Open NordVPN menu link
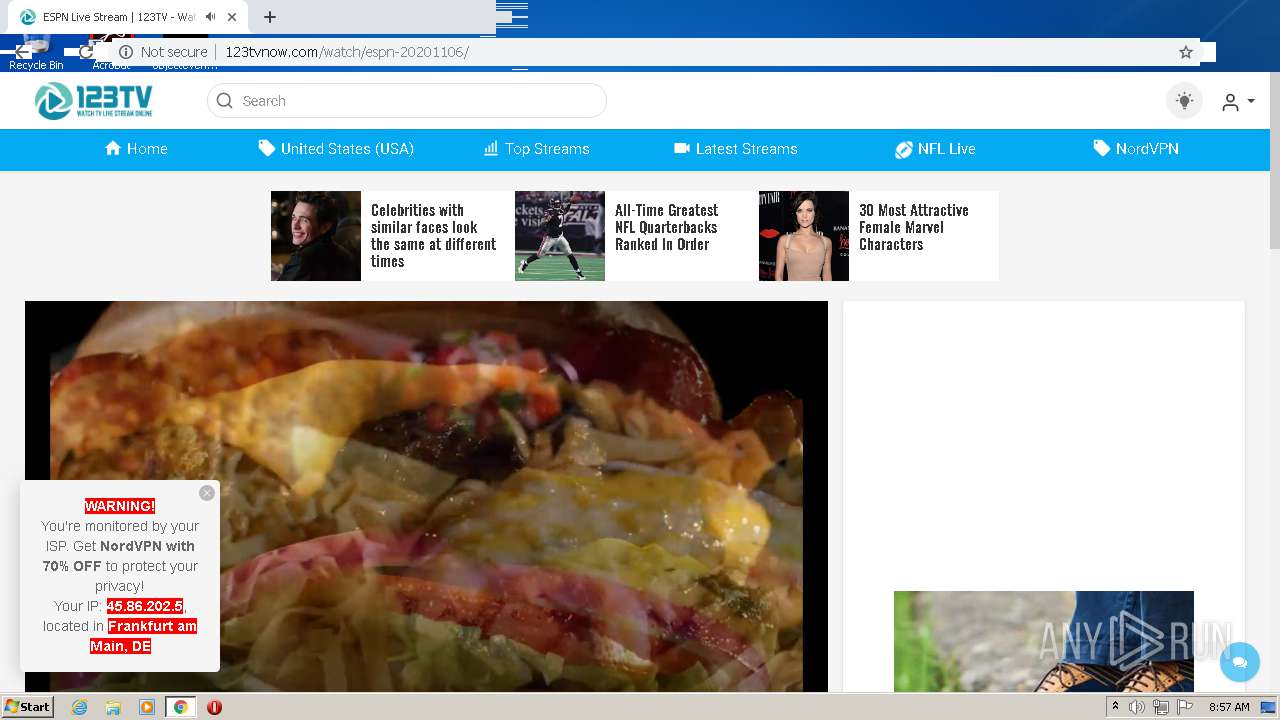This screenshot has height=720, width=1280. pyautogui.click(x=1136, y=149)
